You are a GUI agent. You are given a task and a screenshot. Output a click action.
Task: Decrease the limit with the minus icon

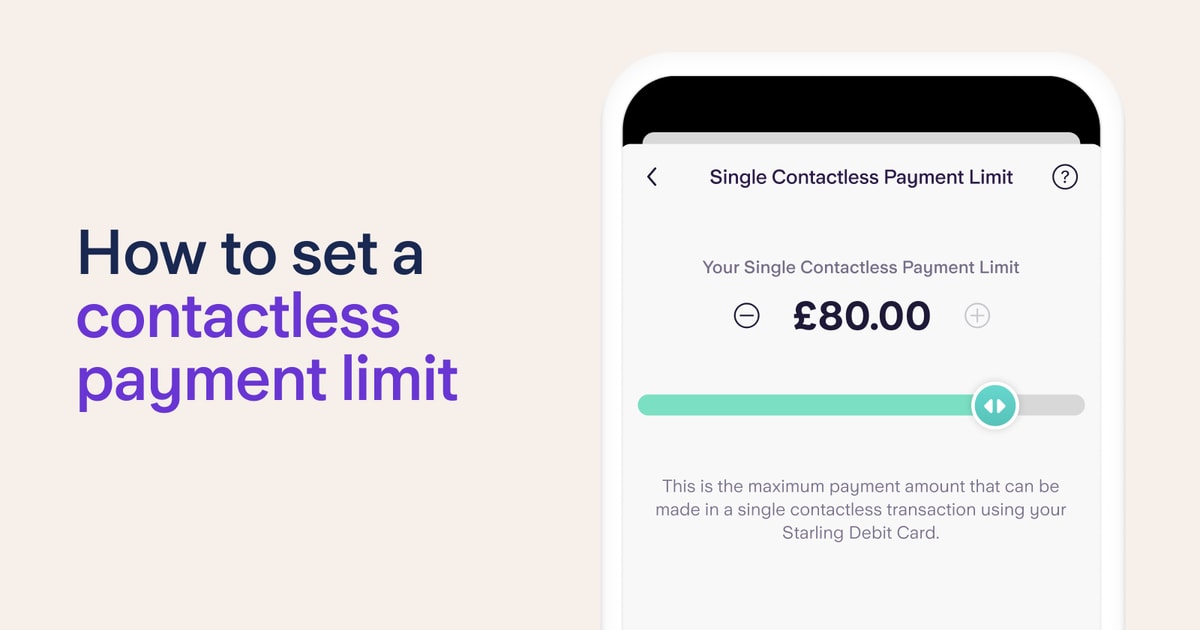pos(747,316)
